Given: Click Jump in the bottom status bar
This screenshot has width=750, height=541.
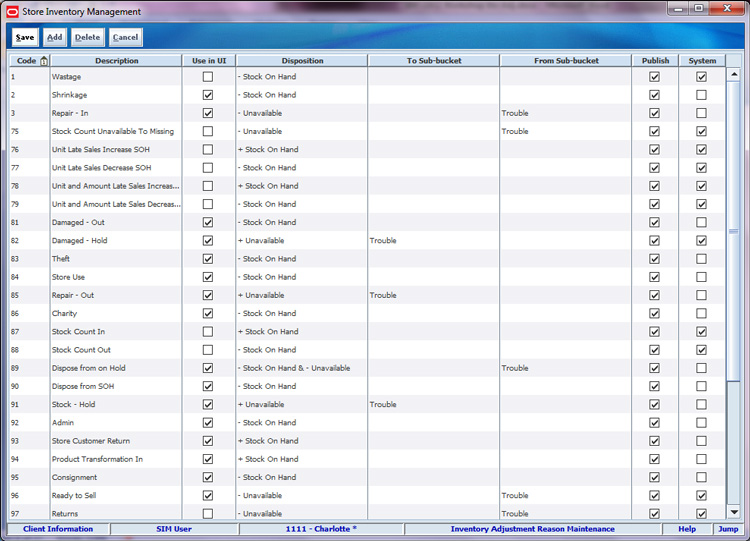Looking at the screenshot, I should point(727,529).
